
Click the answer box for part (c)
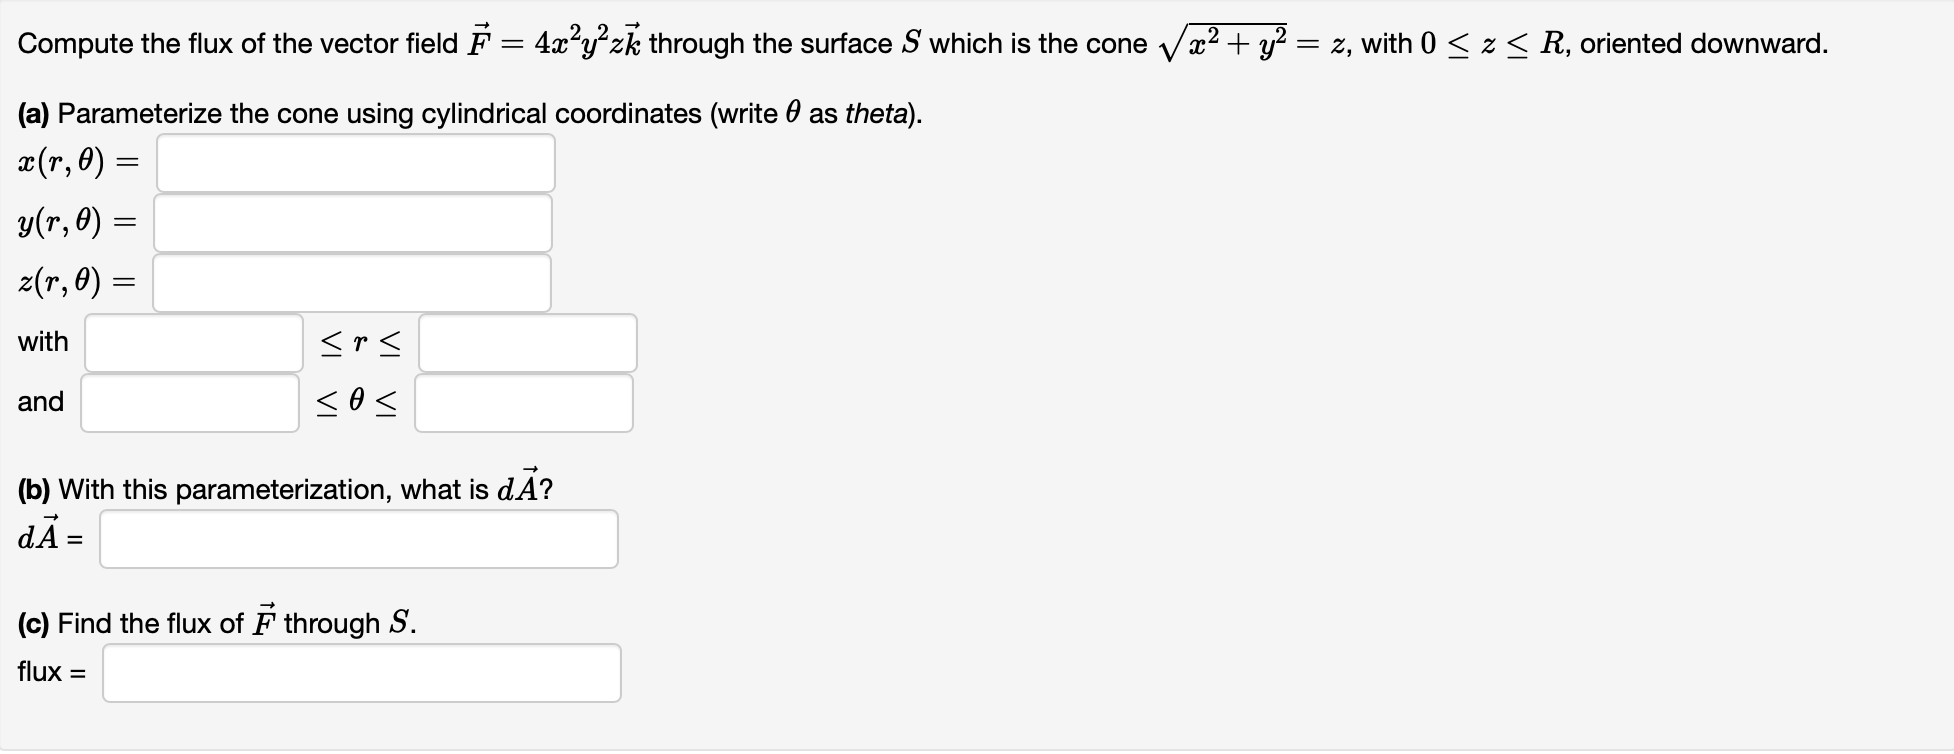pyautogui.click(x=362, y=672)
